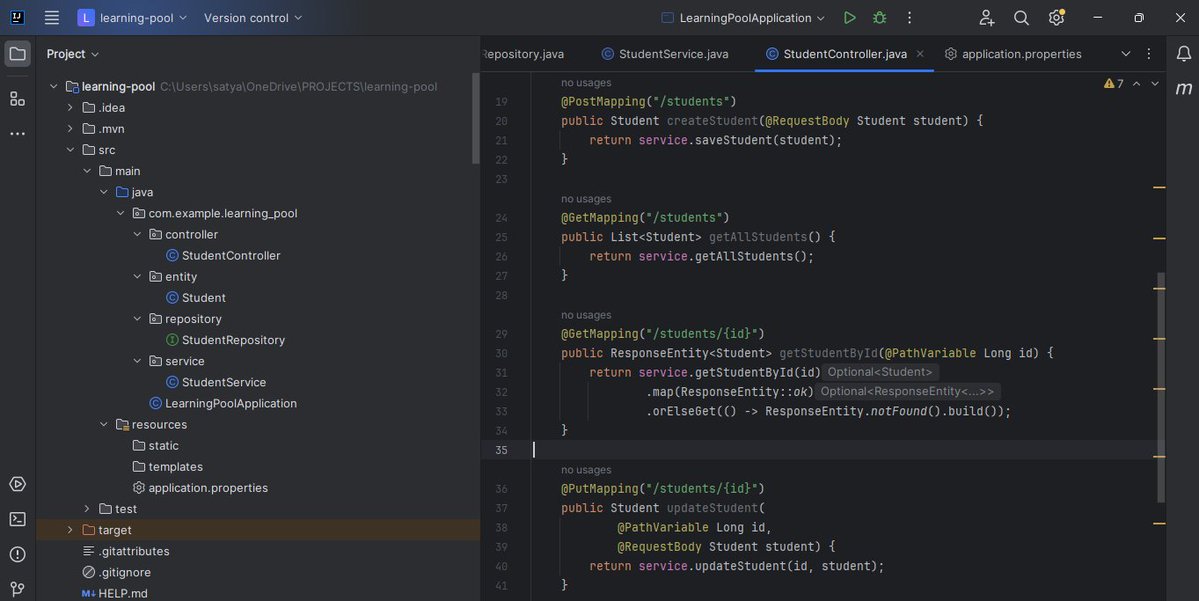The height and width of the screenshot is (601, 1199).
Task: Open the Problems tool window icon
Action: (18, 554)
